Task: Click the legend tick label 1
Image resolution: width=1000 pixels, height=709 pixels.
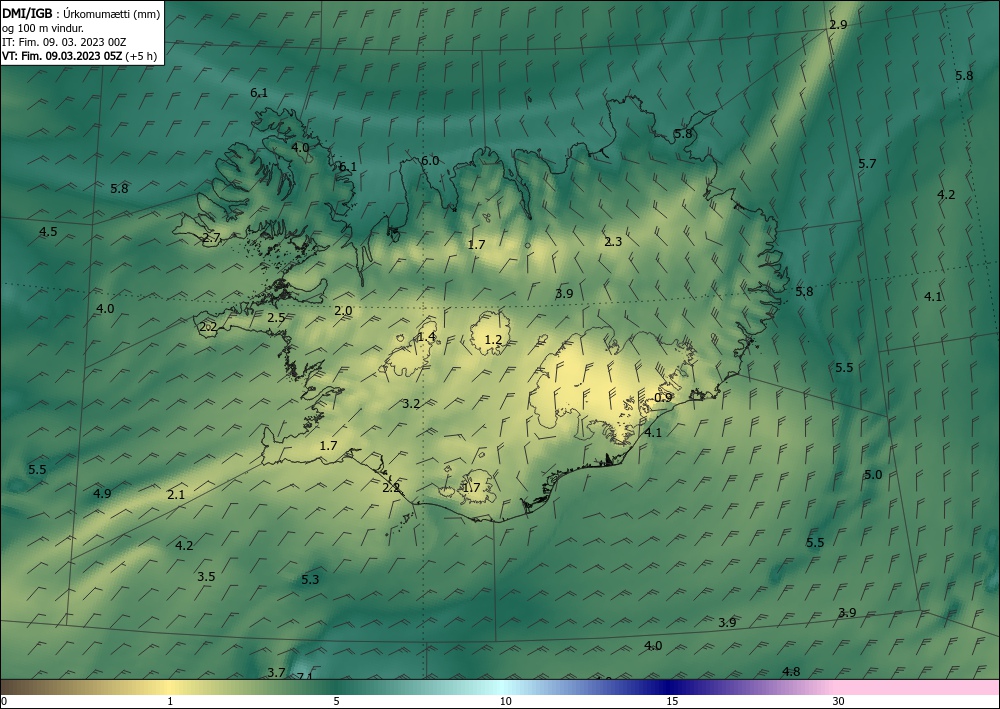Action: tap(170, 702)
